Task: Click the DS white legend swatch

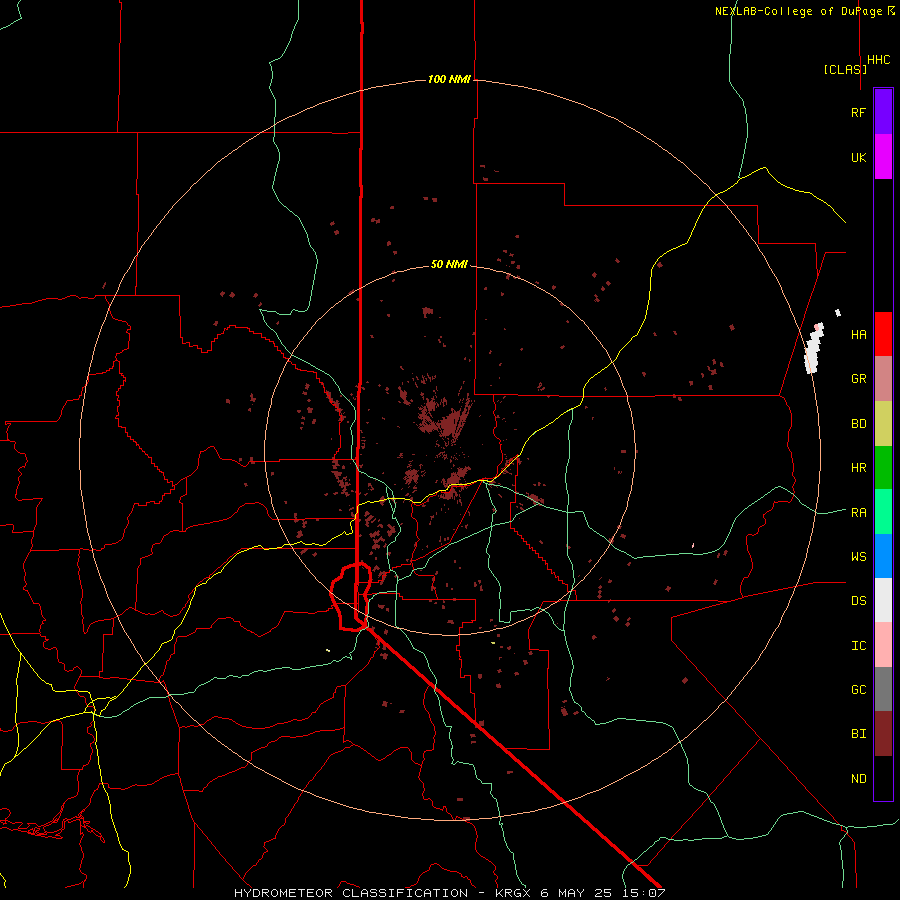Action: pos(883,600)
